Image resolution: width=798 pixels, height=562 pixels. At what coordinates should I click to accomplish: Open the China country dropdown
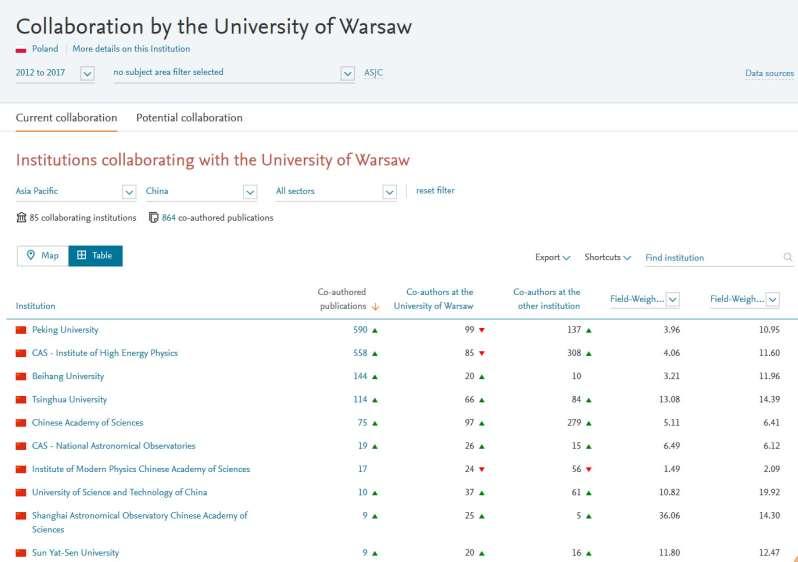[259, 191]
